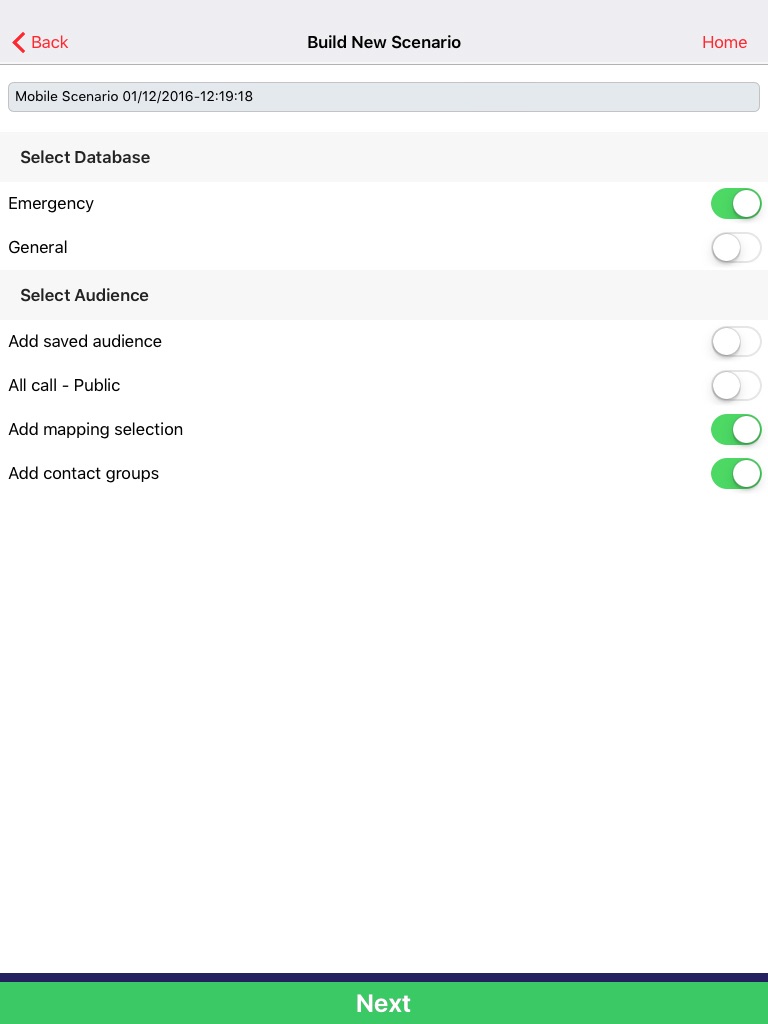768x1024 pixels.
Task: Go to the Home screen
Action: [x=724, y=42]
